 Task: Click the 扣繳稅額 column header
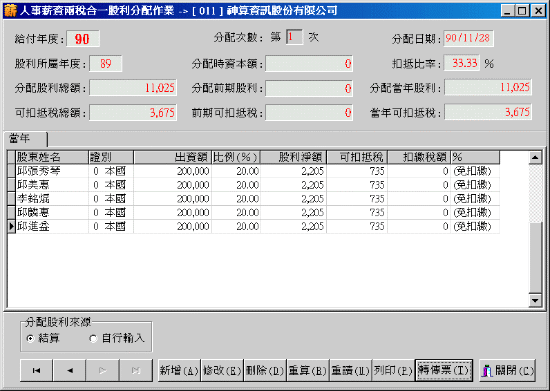pos(419,157)
